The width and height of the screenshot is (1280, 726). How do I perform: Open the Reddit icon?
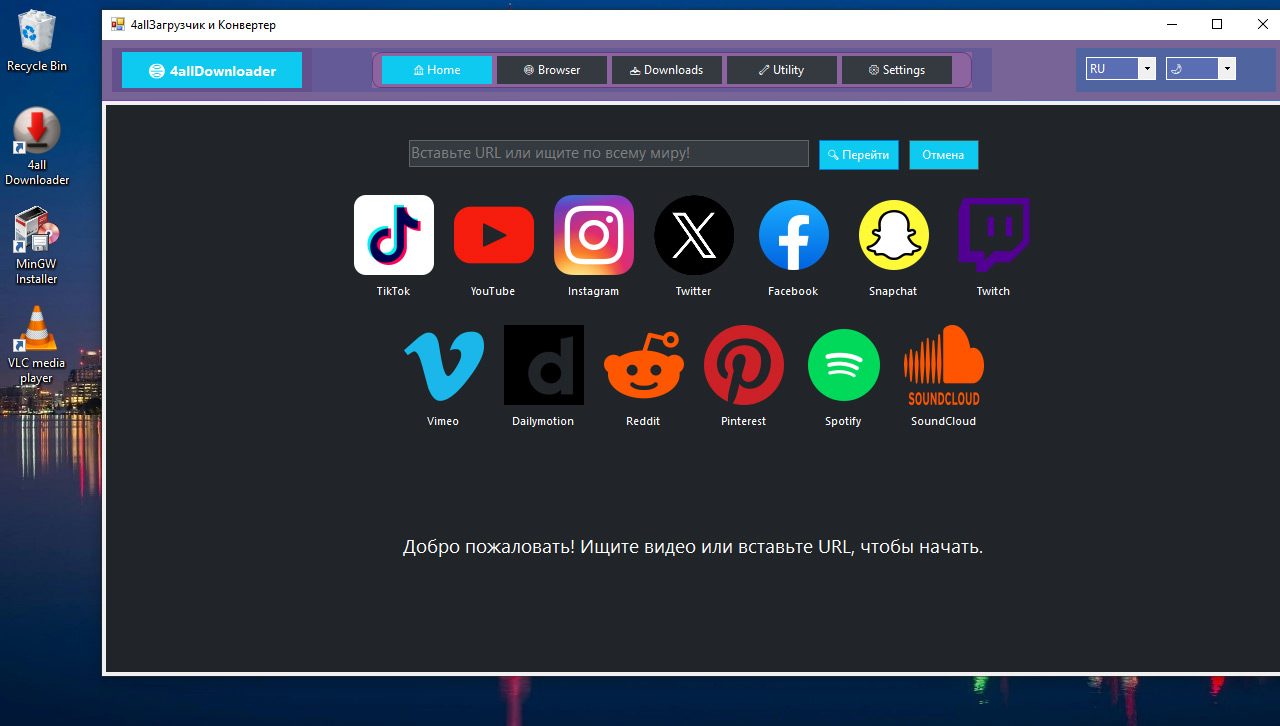(x=644, y=365)
